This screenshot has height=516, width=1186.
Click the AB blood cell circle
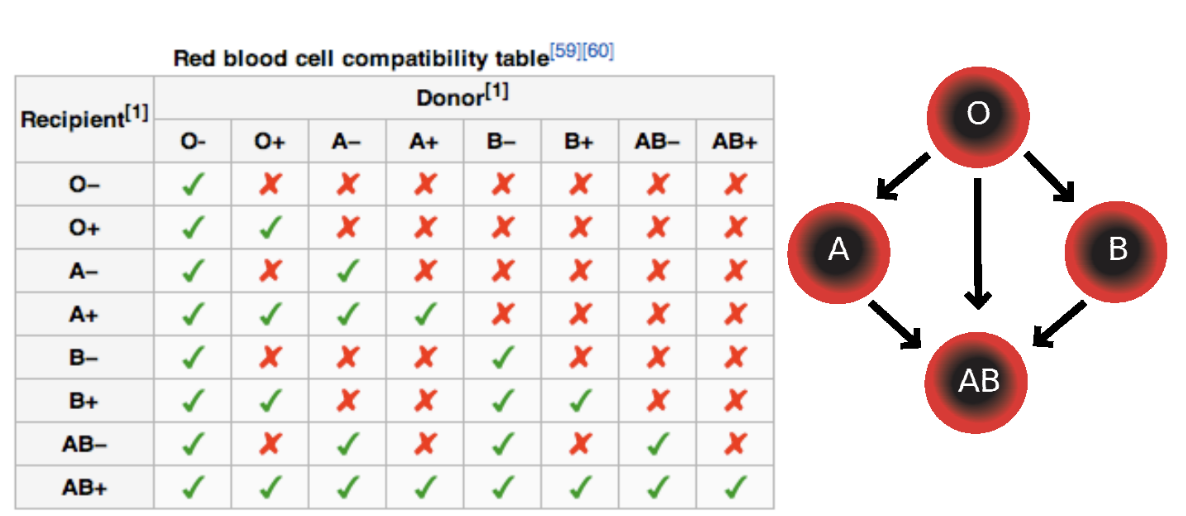(977, 382)
